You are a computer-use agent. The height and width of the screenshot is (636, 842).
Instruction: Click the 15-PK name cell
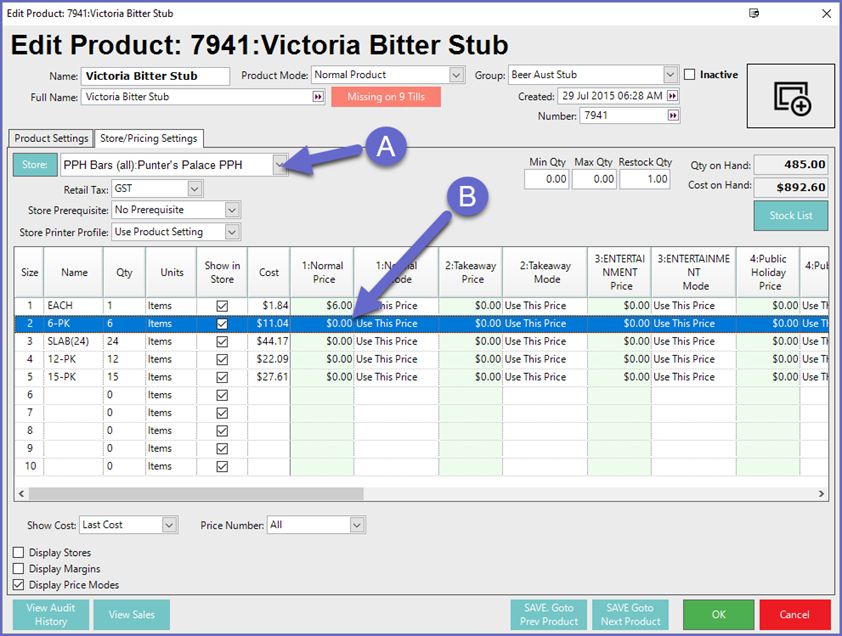[73, 377]
